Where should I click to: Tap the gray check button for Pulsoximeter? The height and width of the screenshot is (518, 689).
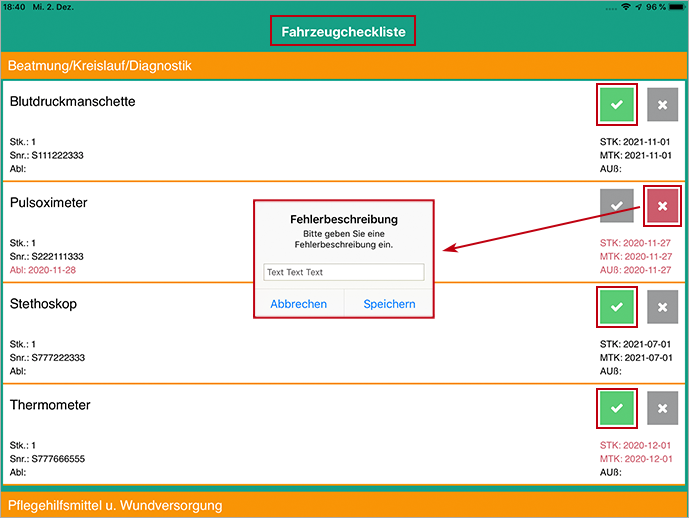tap(616, 206)
